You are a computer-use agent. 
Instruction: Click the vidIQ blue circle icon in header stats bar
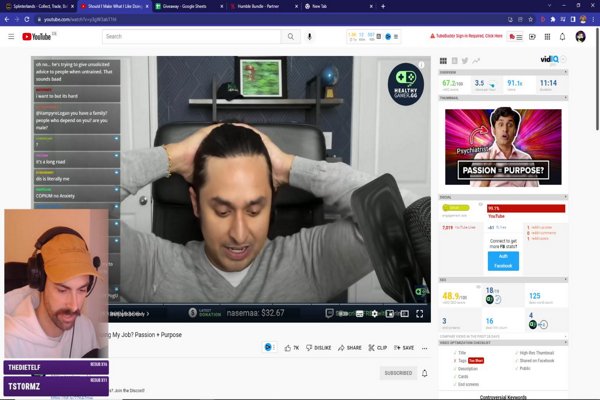click(388, 37)
